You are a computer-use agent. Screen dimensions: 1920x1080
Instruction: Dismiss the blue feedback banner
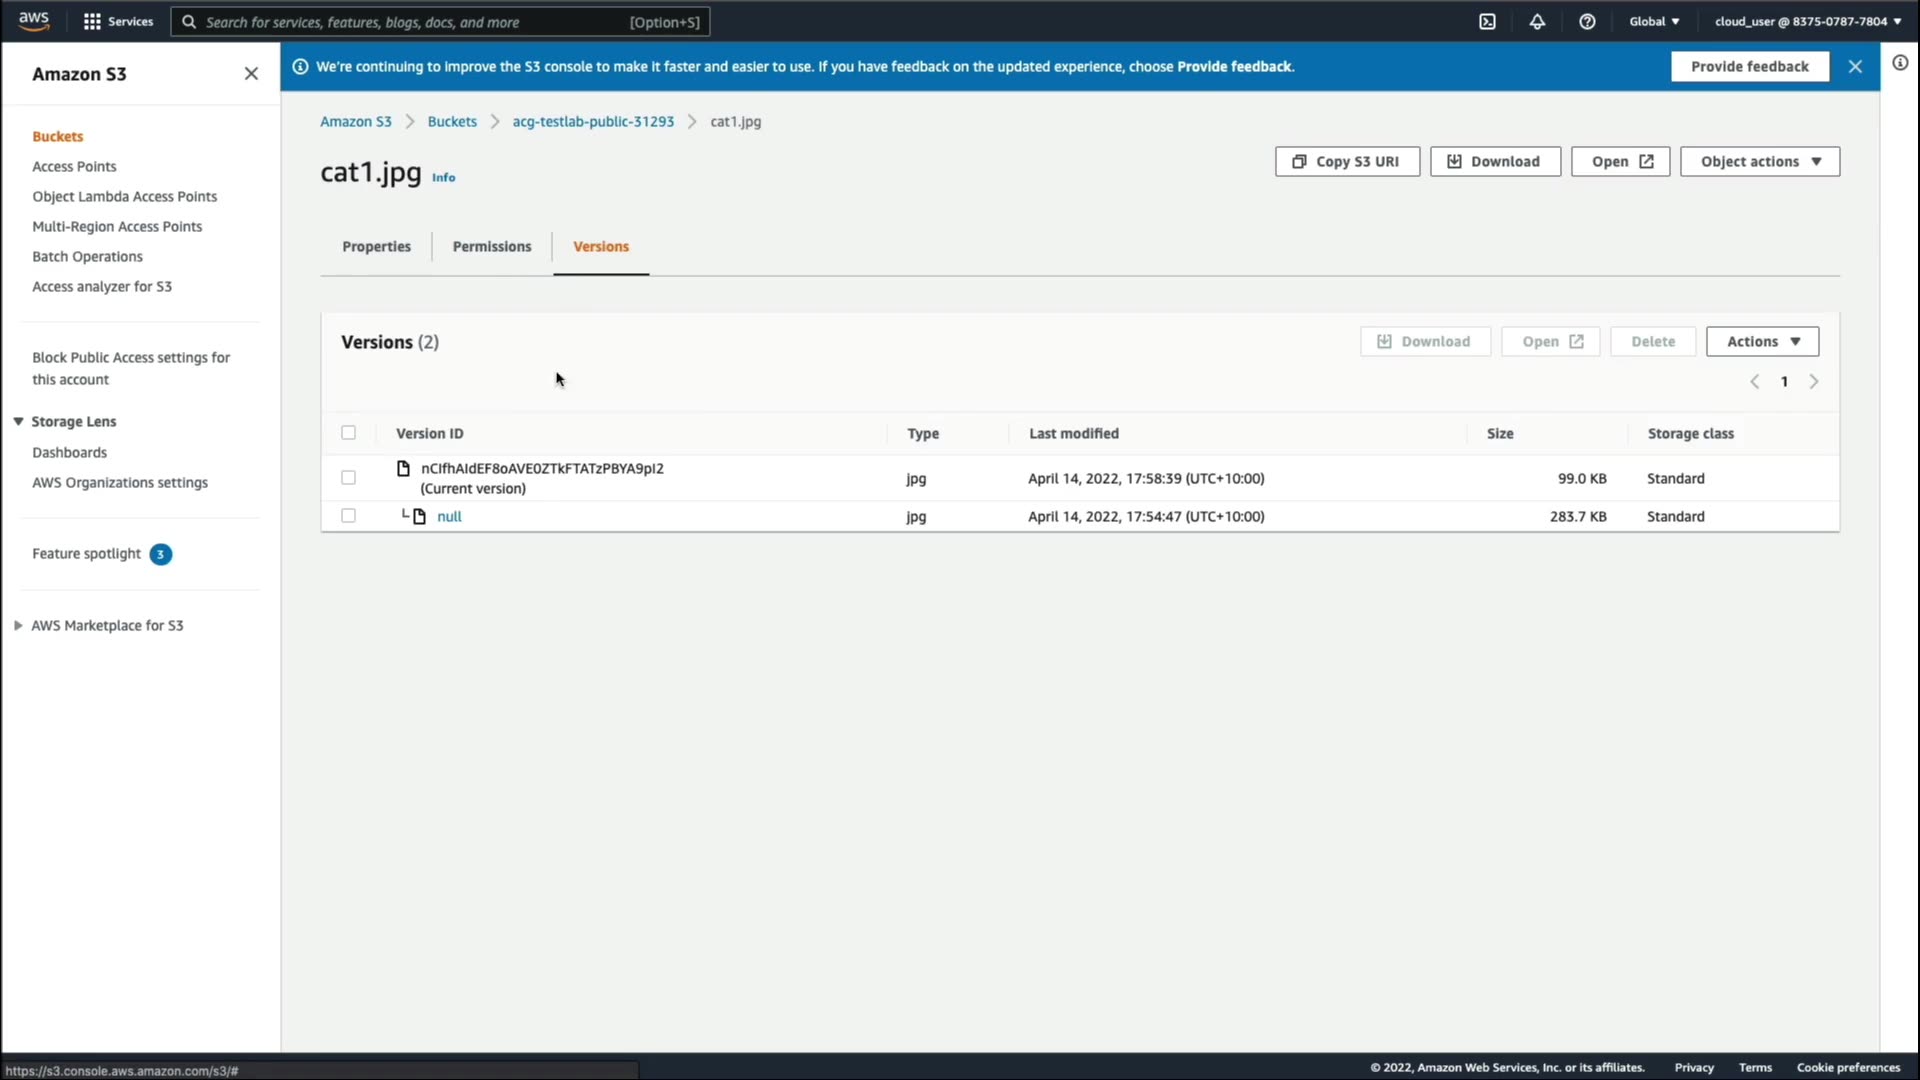point(1855,67)
